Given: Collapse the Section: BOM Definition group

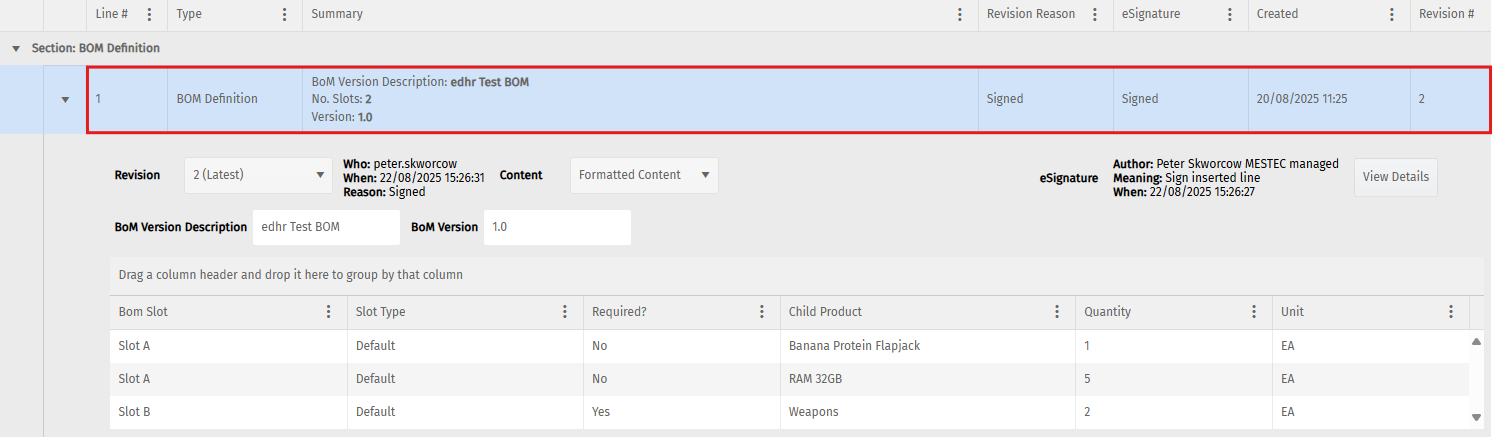Looking at the screenshot, I should [16, 48].
